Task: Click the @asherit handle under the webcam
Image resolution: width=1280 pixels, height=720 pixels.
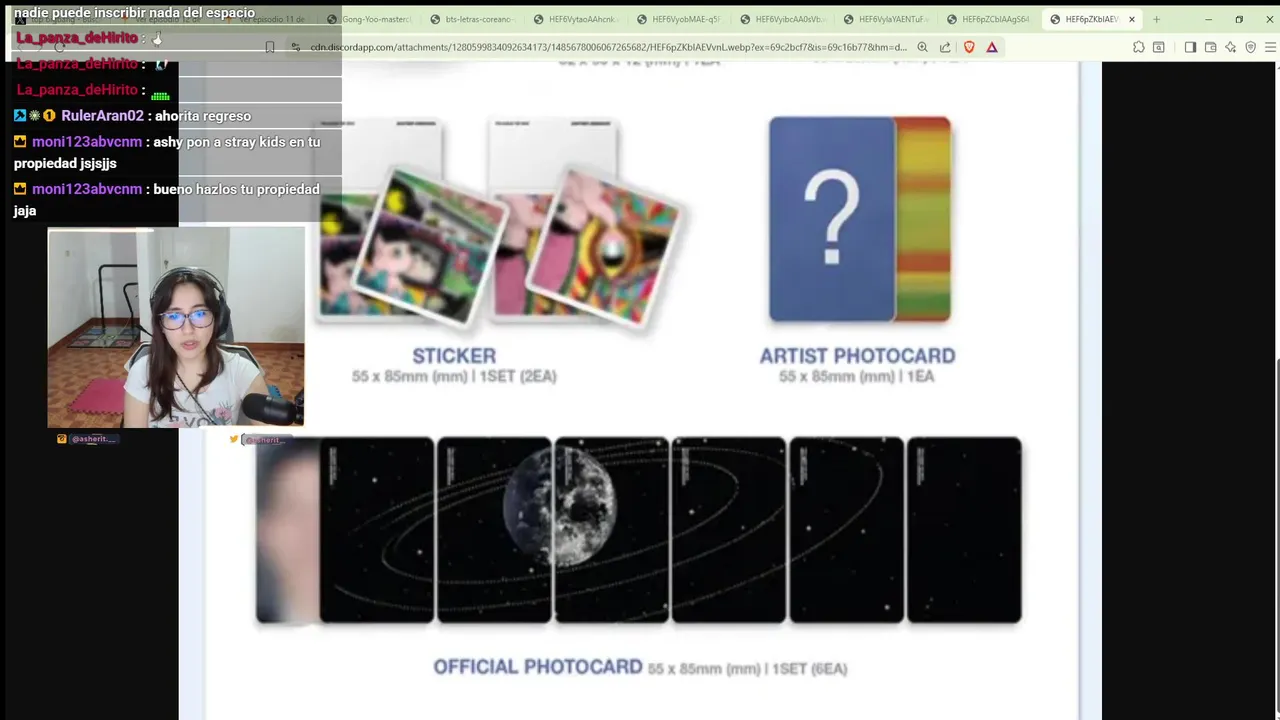Action: [x=94, y=439]
